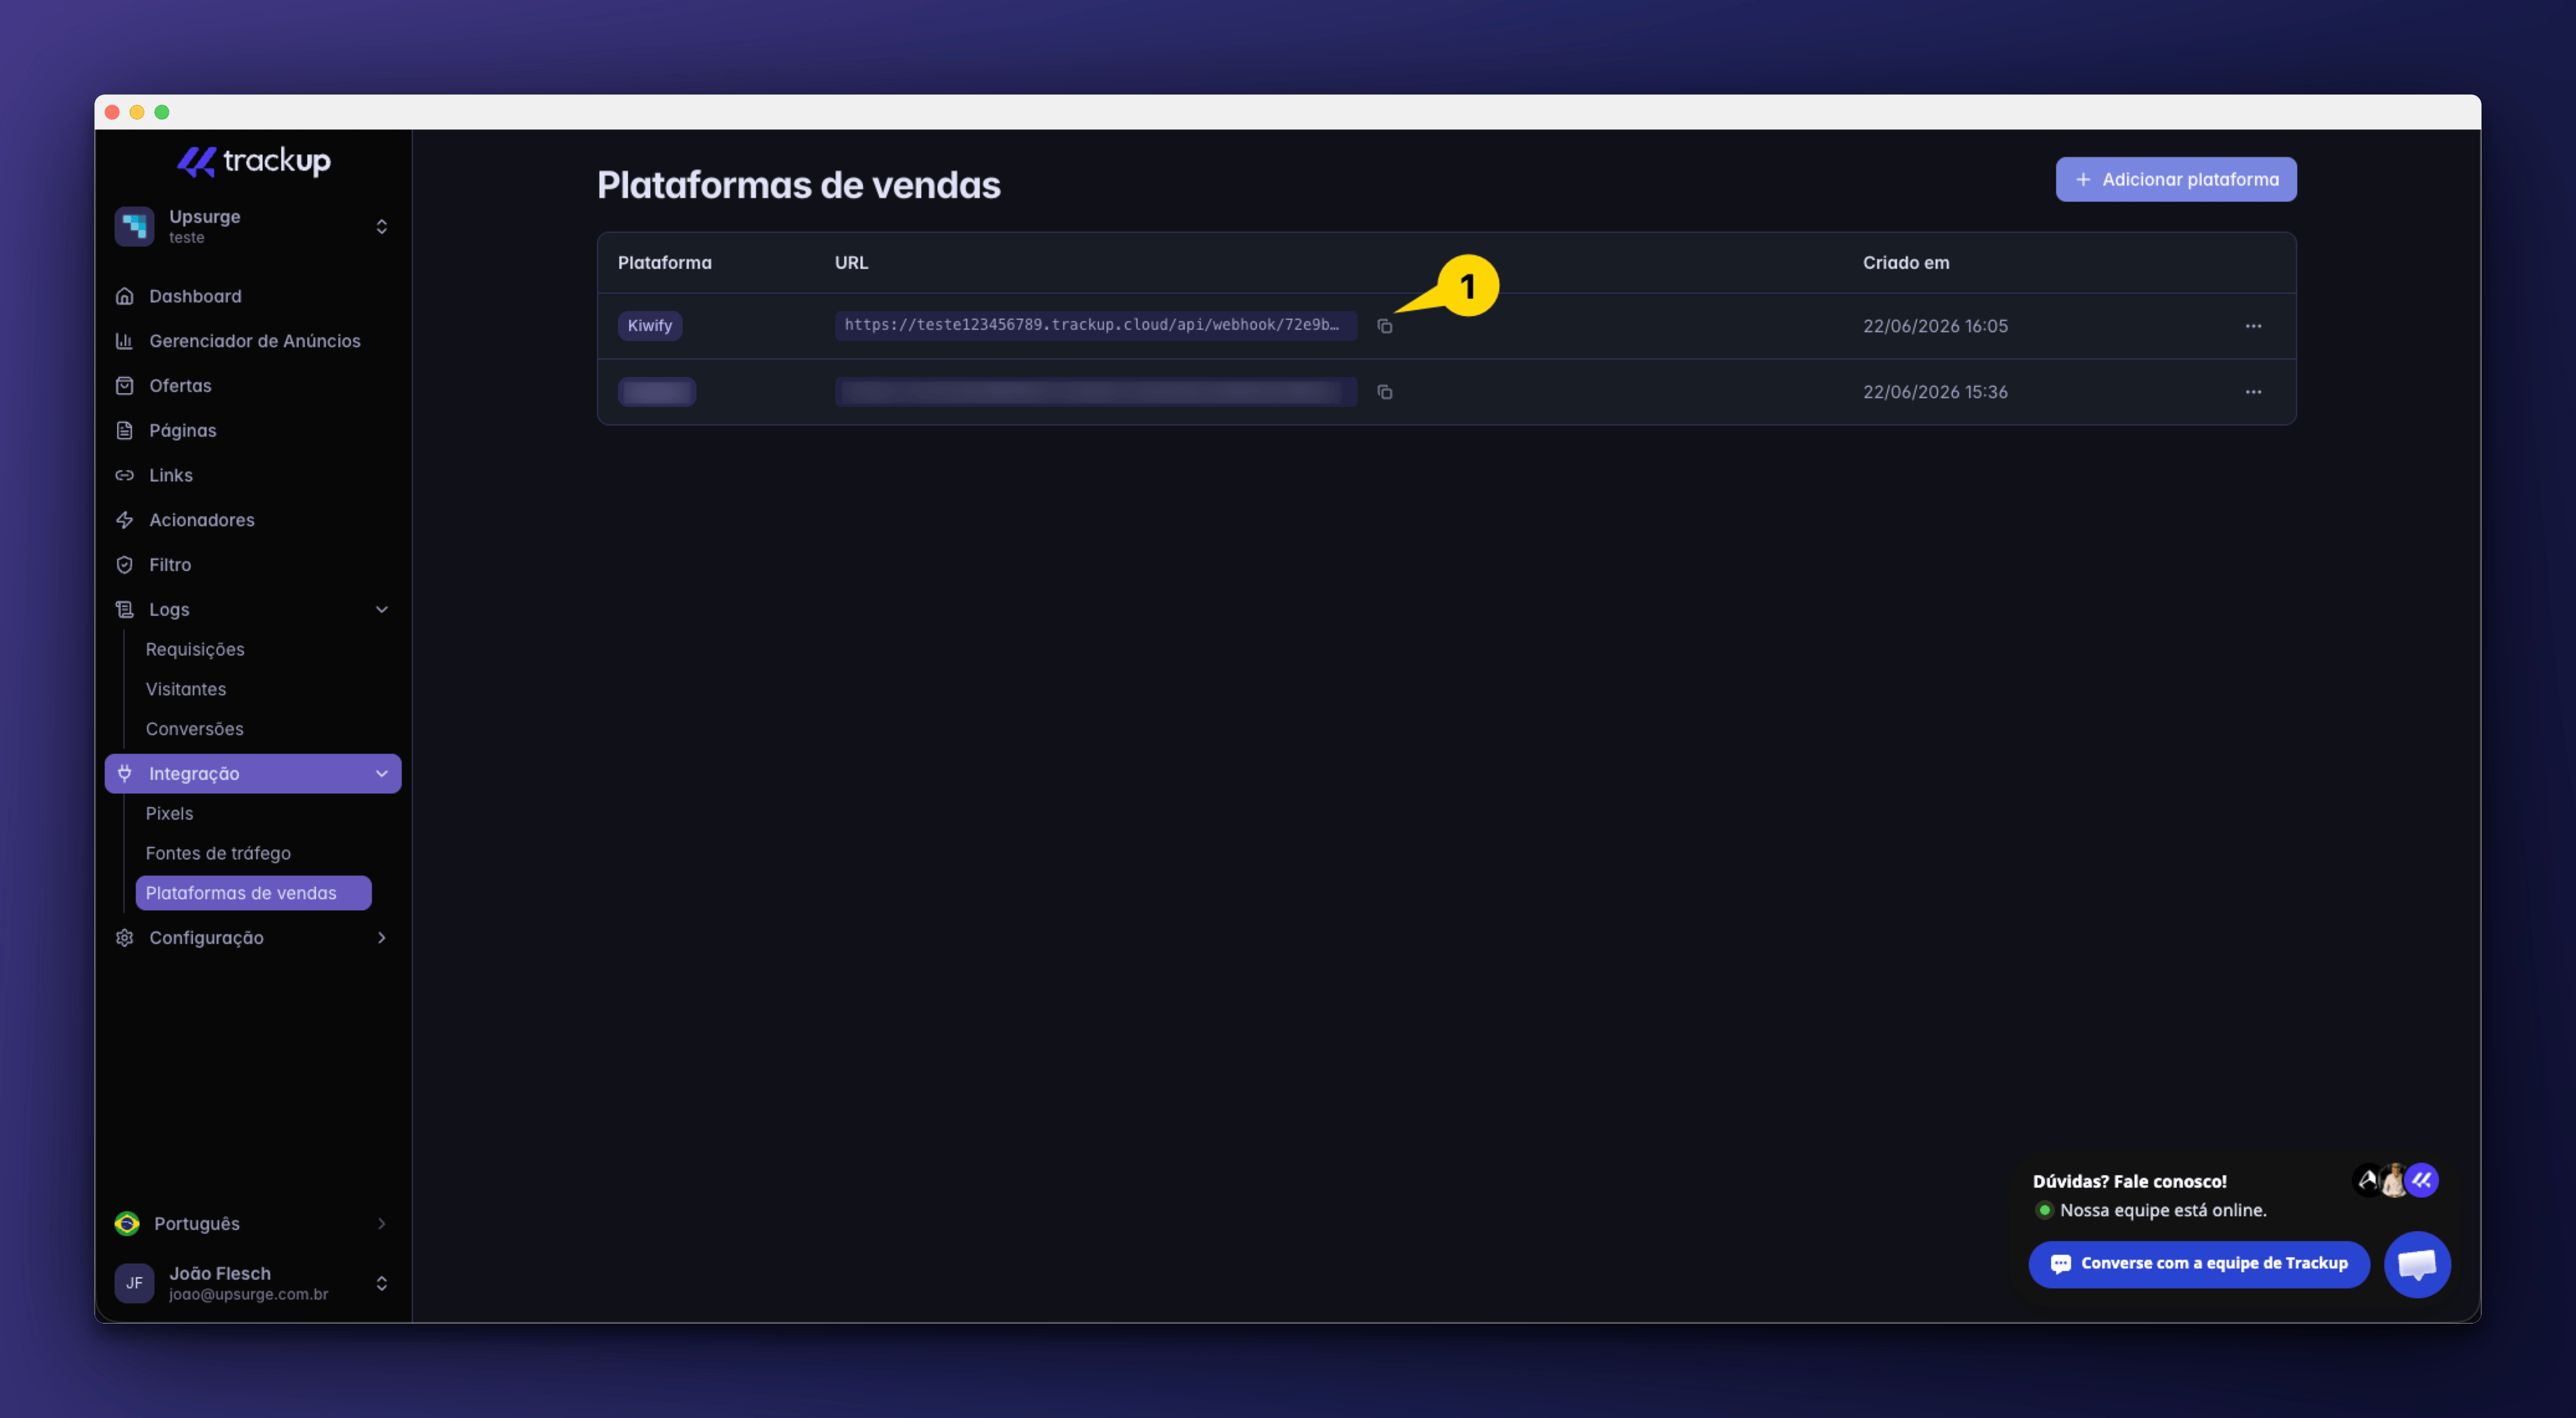Open the Filtro page
Viewport: 2576px width, 1418px height.
pyautogui.click(x=169, y=565)
